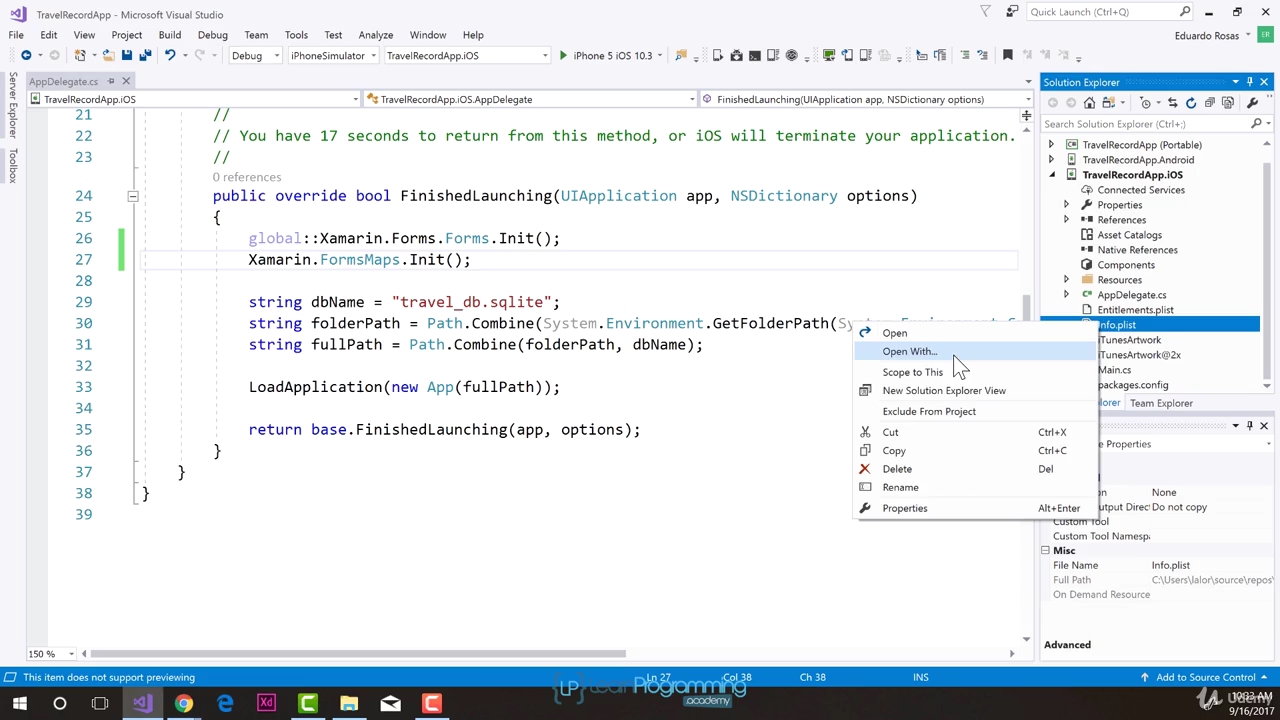Click inside the Search Solution Explorer field
This screenshot has height=720, width=1280.
(x=1145, y=124)
